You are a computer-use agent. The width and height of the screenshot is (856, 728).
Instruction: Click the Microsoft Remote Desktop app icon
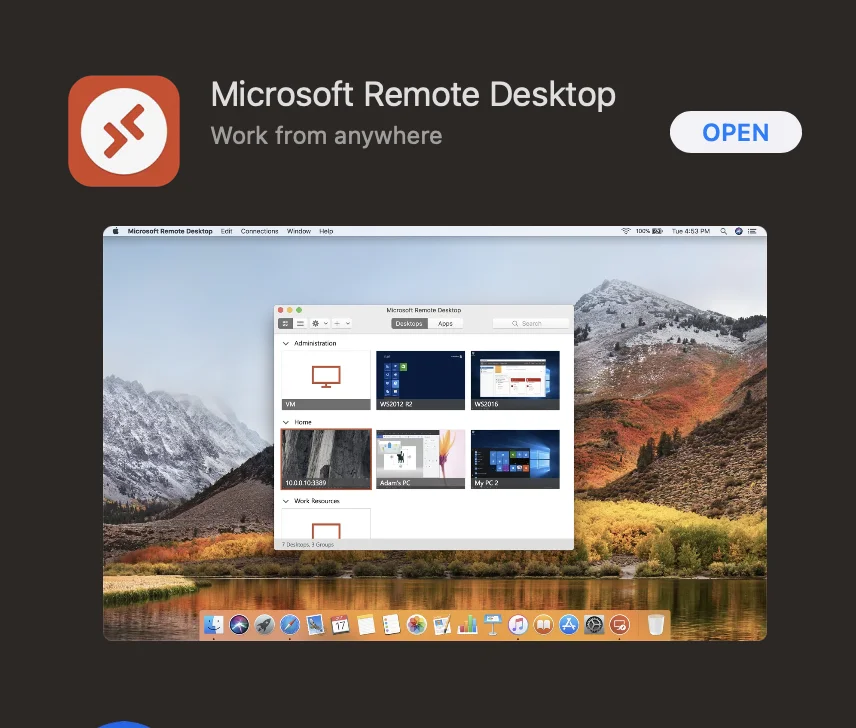124,131
